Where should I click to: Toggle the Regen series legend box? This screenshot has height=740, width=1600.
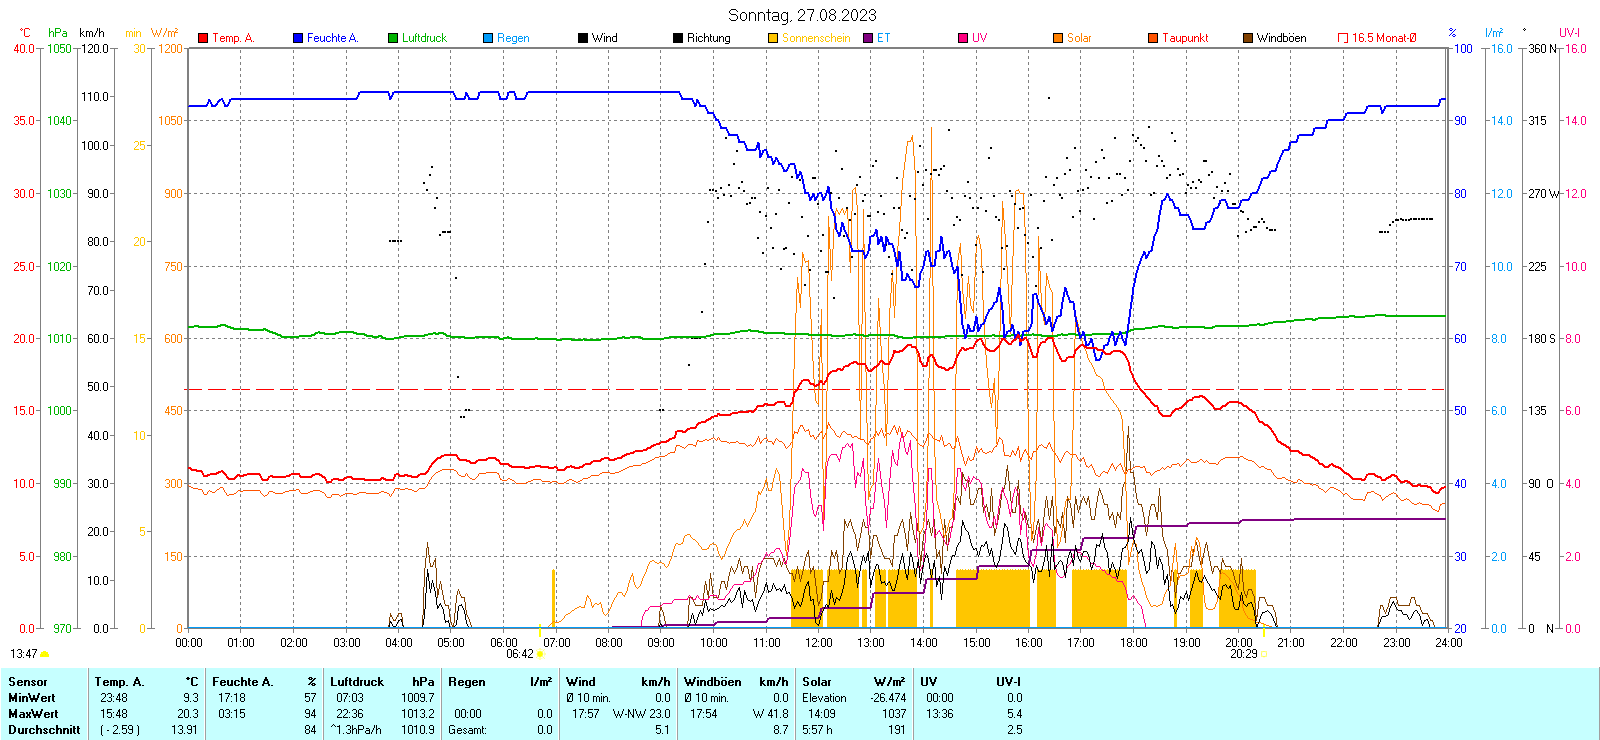(x=488, y=38)
